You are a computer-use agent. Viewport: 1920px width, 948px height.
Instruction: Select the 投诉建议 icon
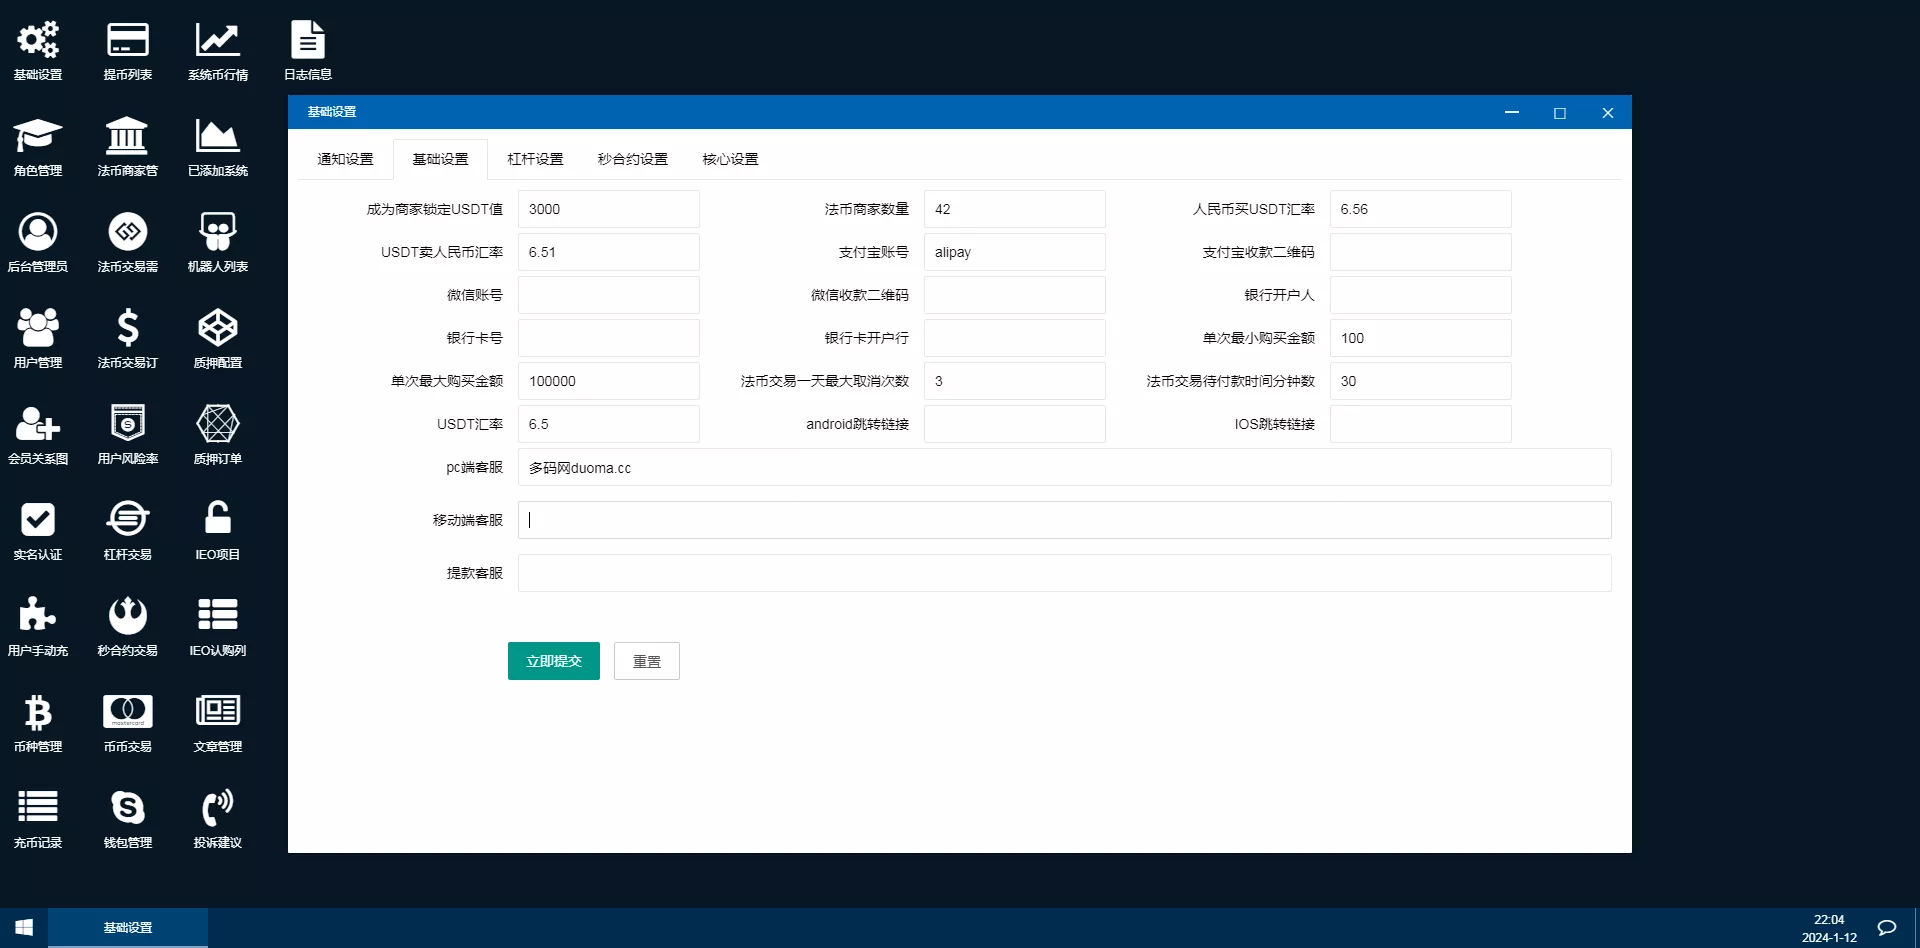(x=218, y=816)
